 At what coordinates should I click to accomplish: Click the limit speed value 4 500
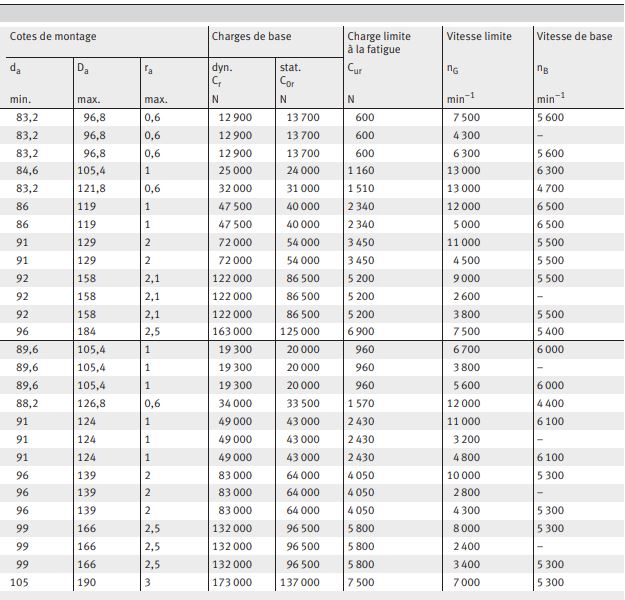coord(466,260)
